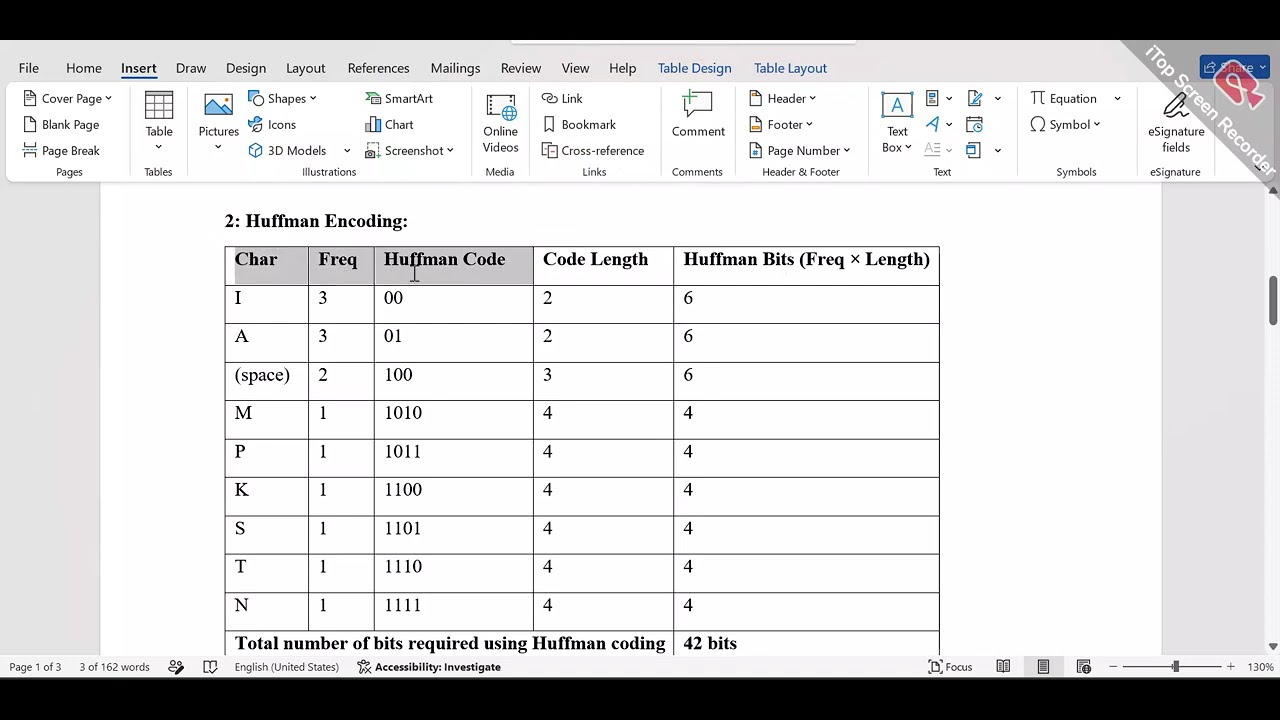Insert a SmartArt graphic
This screenshot has width=1280, height=720.
click(x=399, y=98)
